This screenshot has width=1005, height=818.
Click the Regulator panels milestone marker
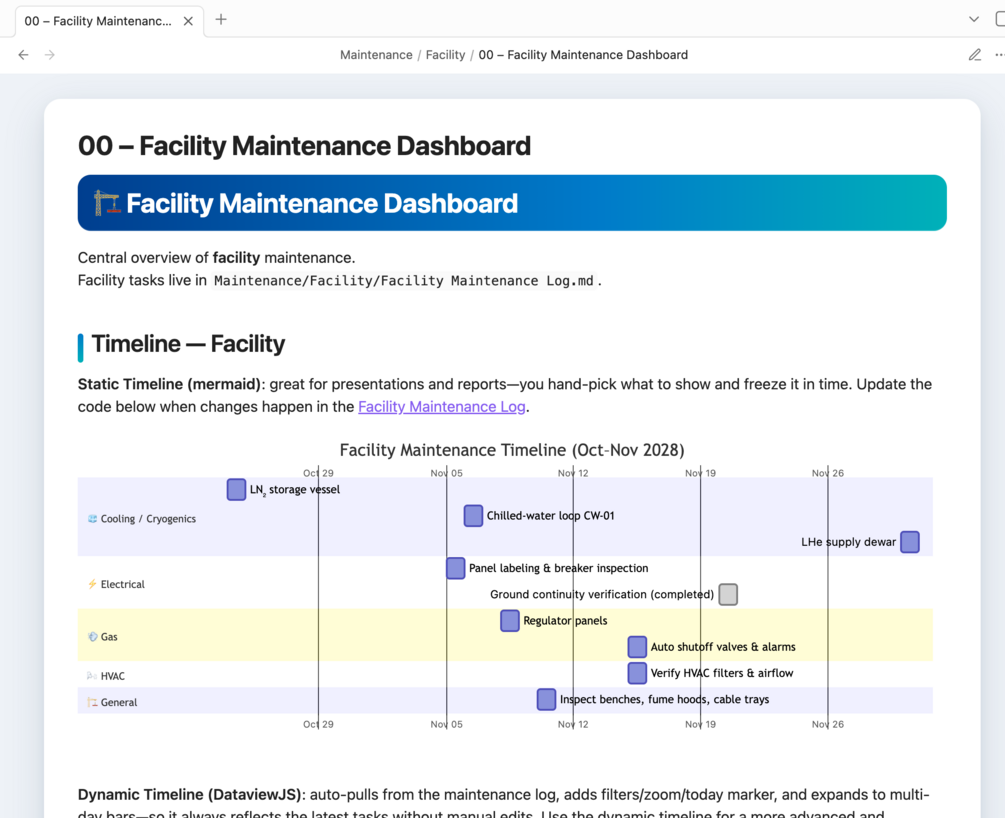pyautogui.click(x=510, y=621)
